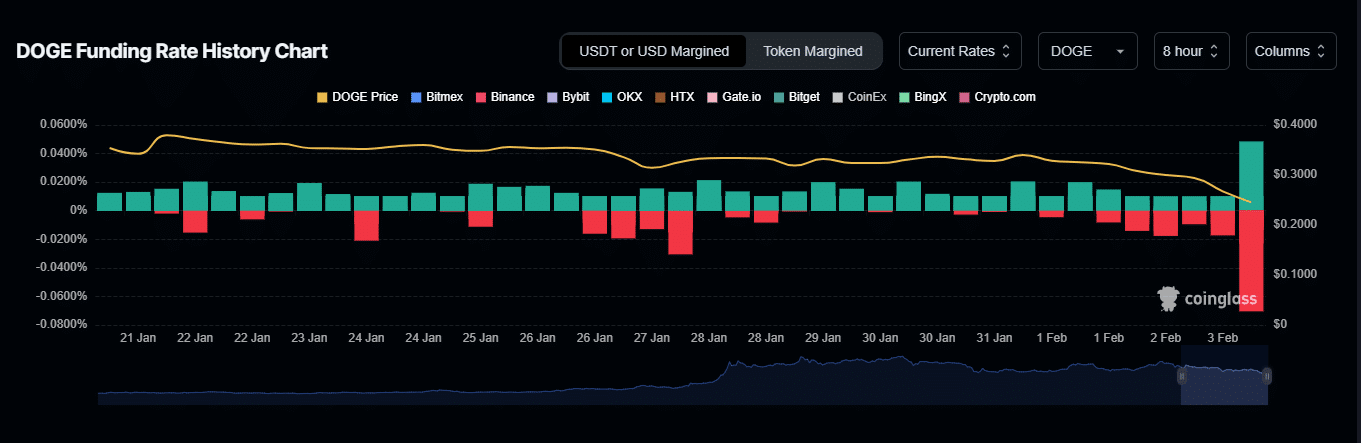
Task: Open the 8 hour interval dropdown
Action: click(1190, 51)
